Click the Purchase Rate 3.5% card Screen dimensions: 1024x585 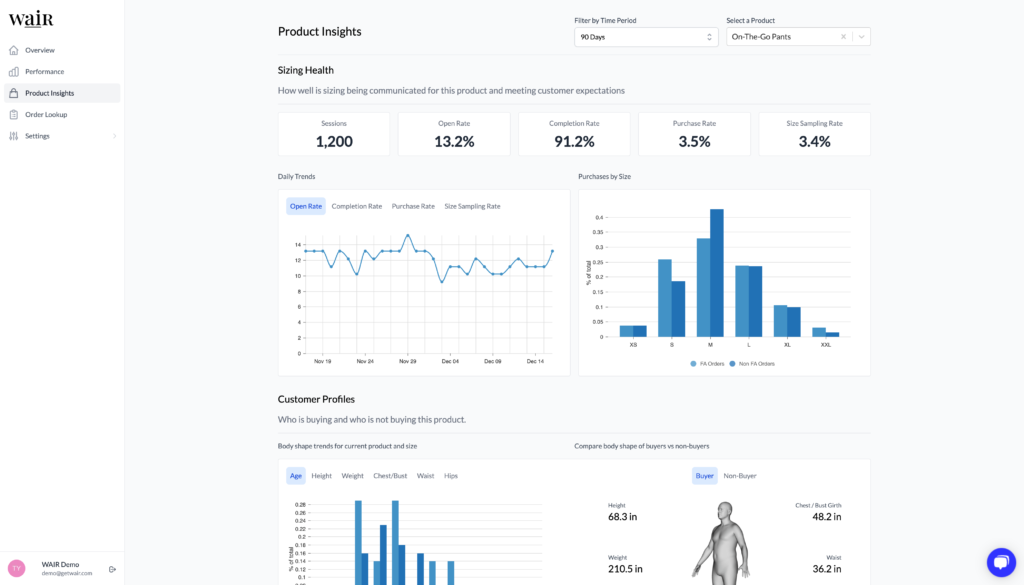694,134
